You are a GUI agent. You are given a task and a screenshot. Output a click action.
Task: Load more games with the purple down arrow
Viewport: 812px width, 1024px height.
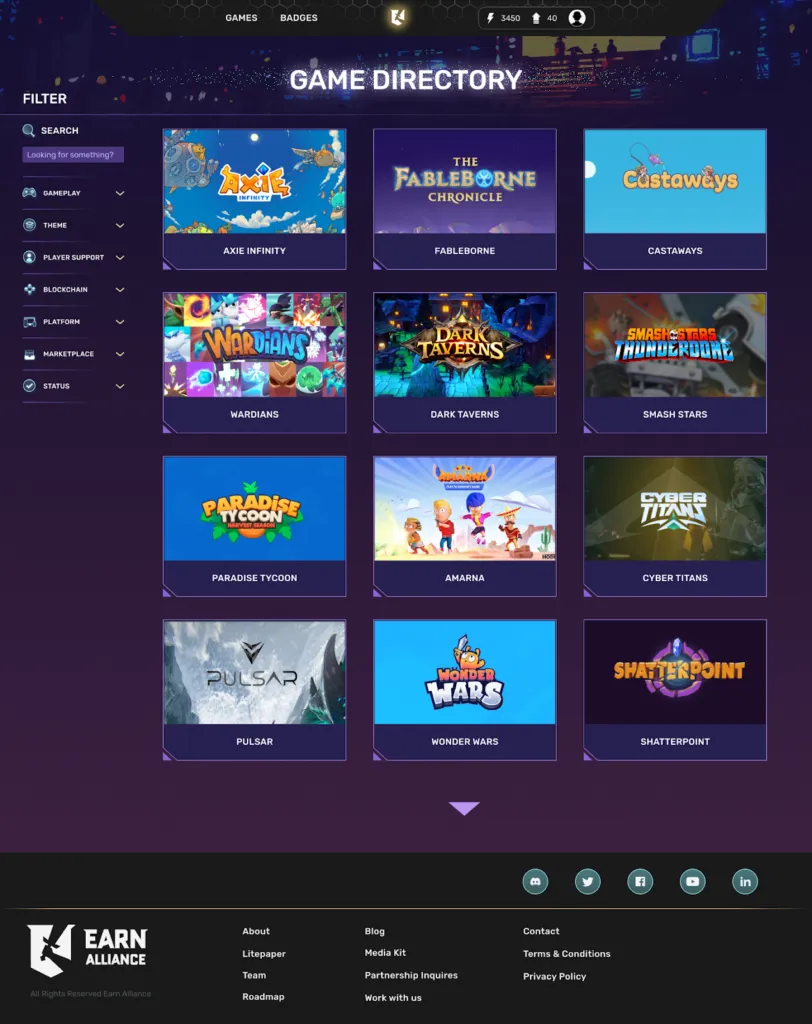click(x=464, y=808)
